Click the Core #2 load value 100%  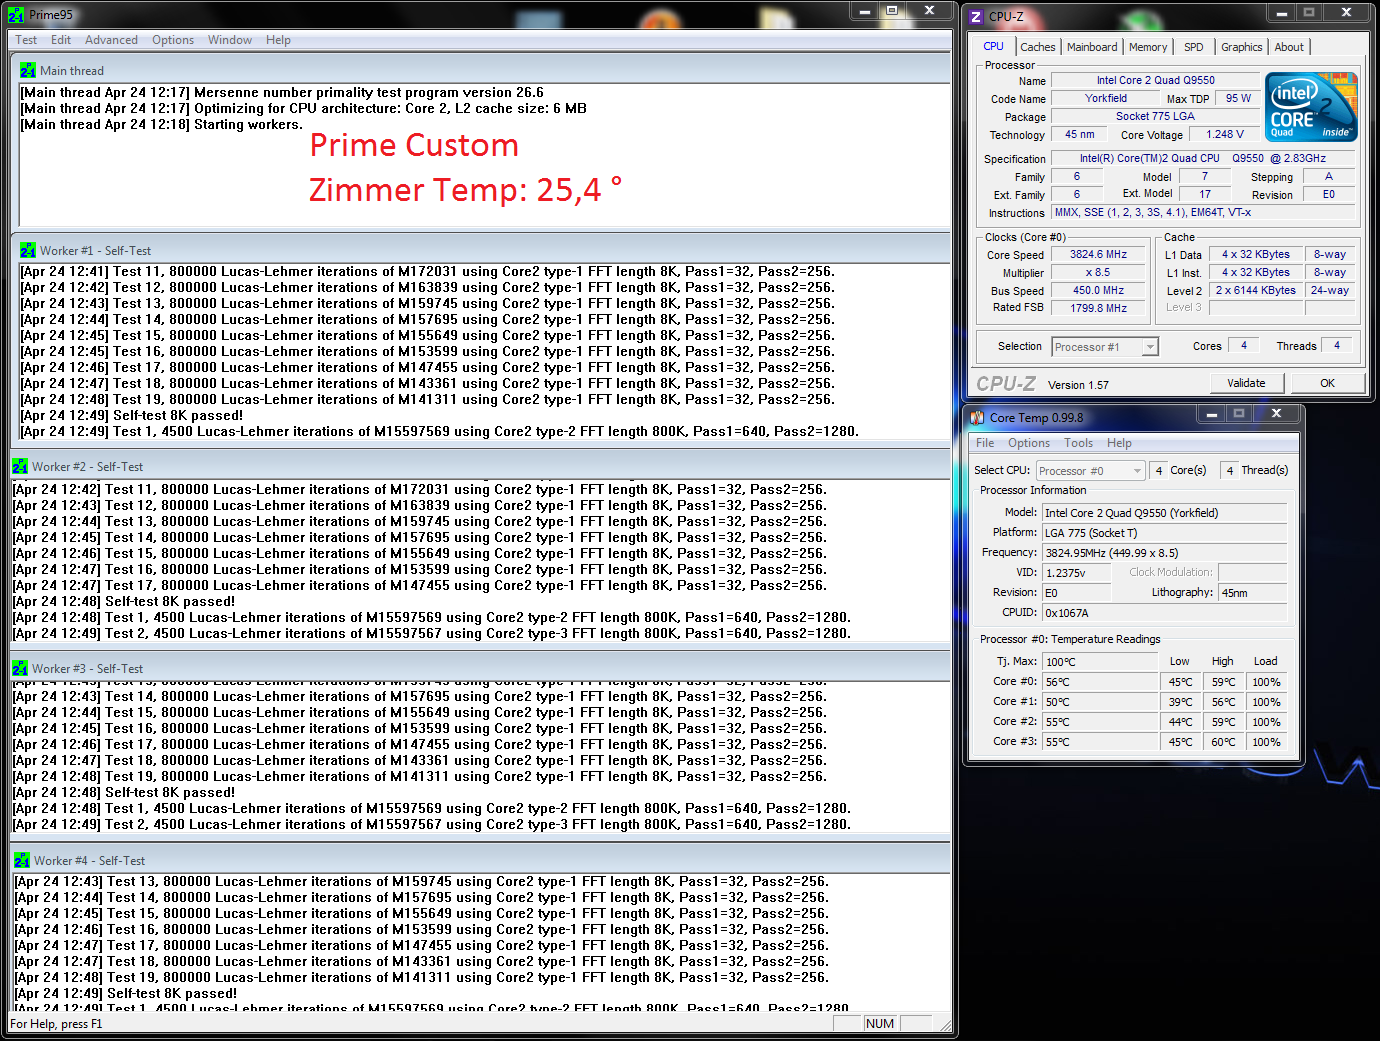point(1266,722)
